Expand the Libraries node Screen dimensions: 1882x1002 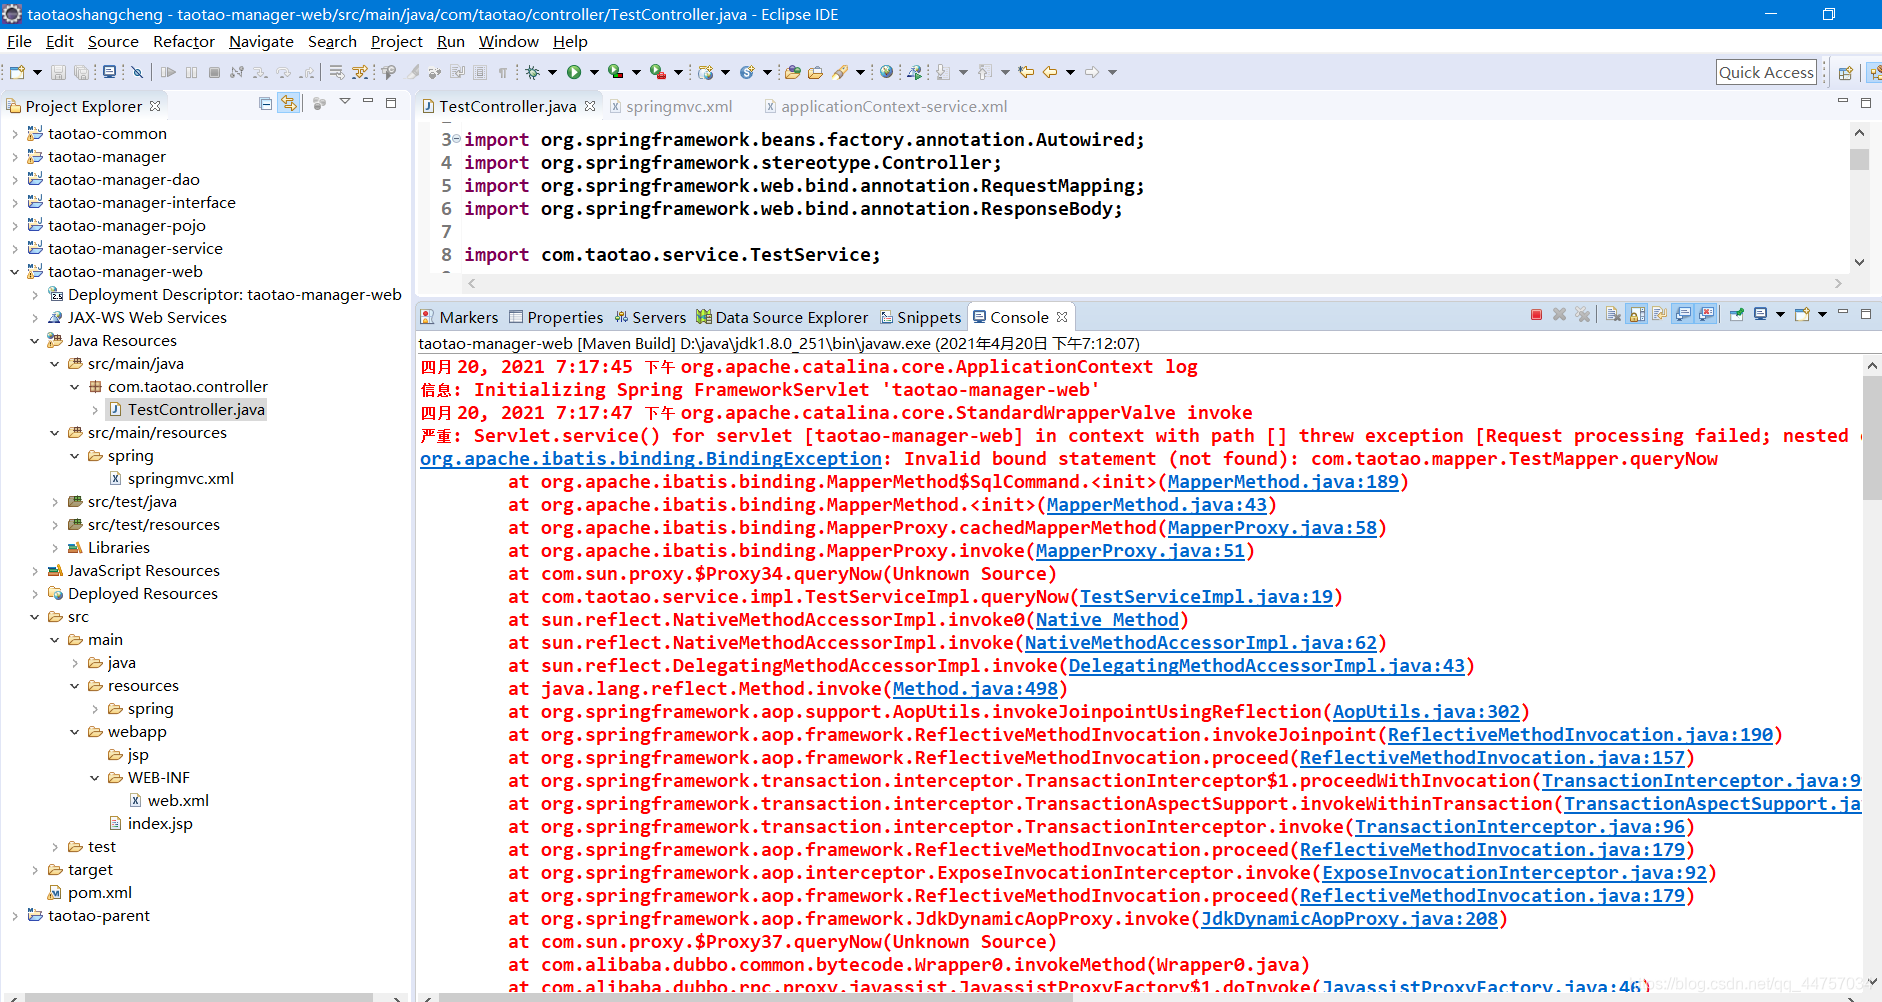(54, 548)
